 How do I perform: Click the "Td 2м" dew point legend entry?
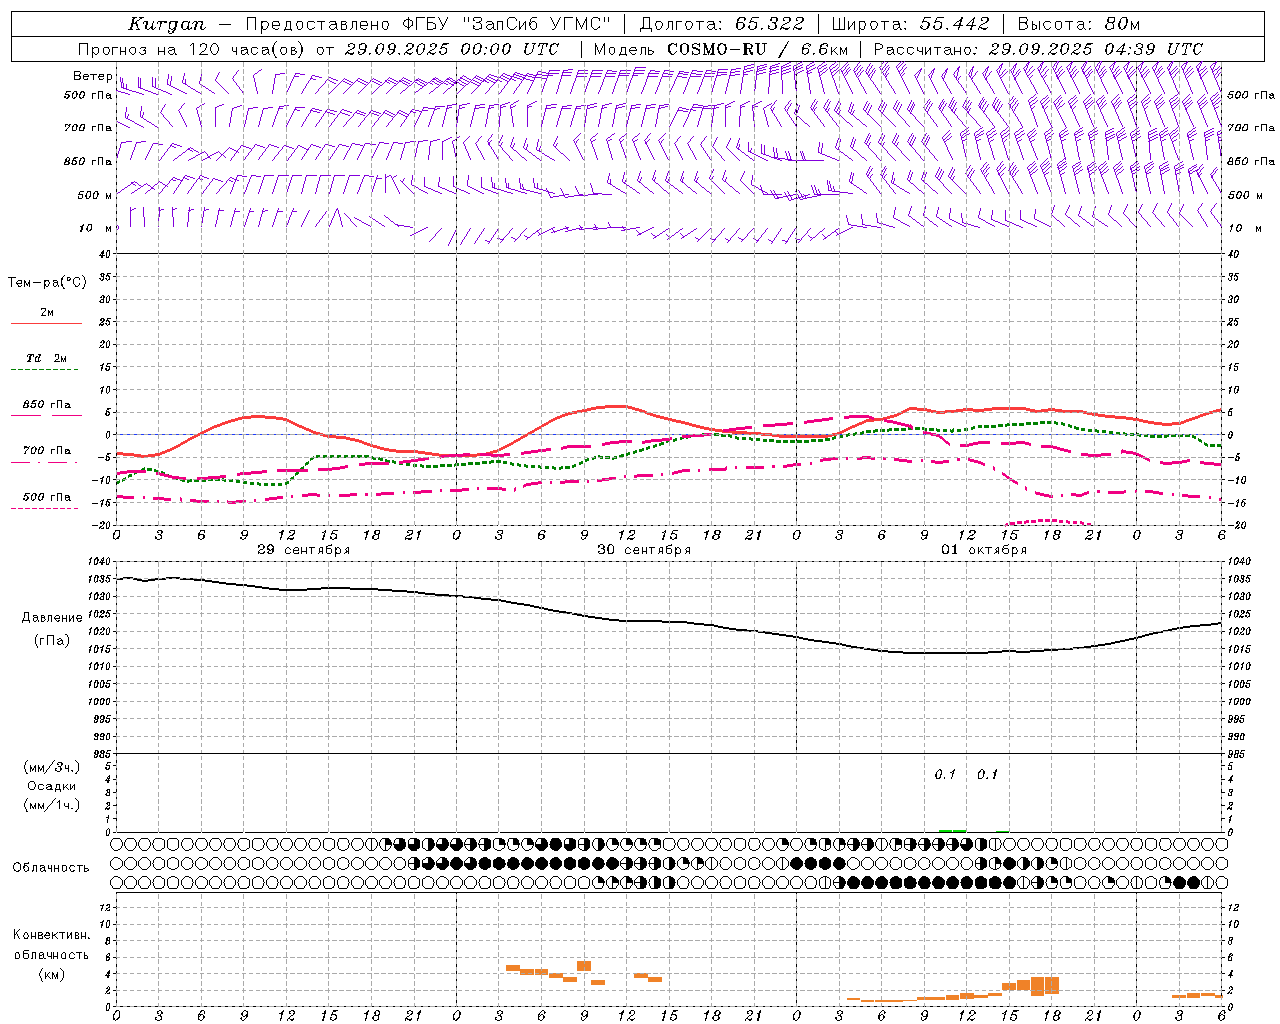46,358
